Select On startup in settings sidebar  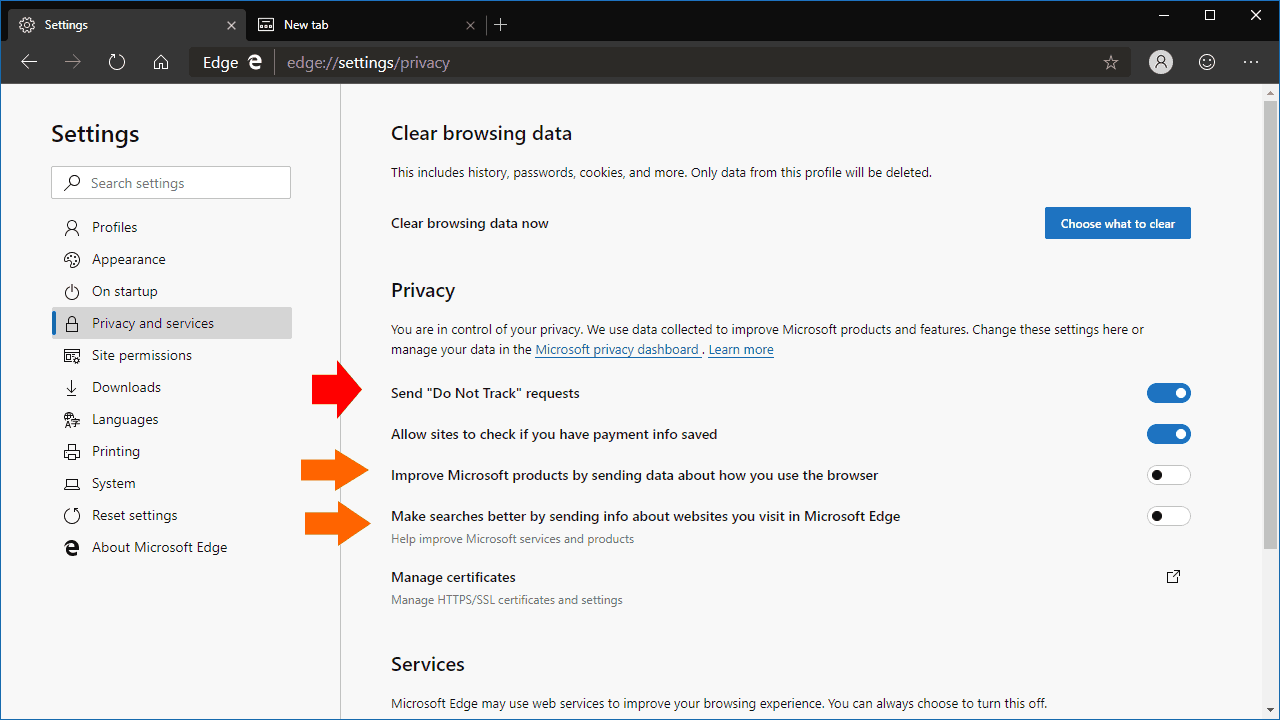[x=171, y=291]
